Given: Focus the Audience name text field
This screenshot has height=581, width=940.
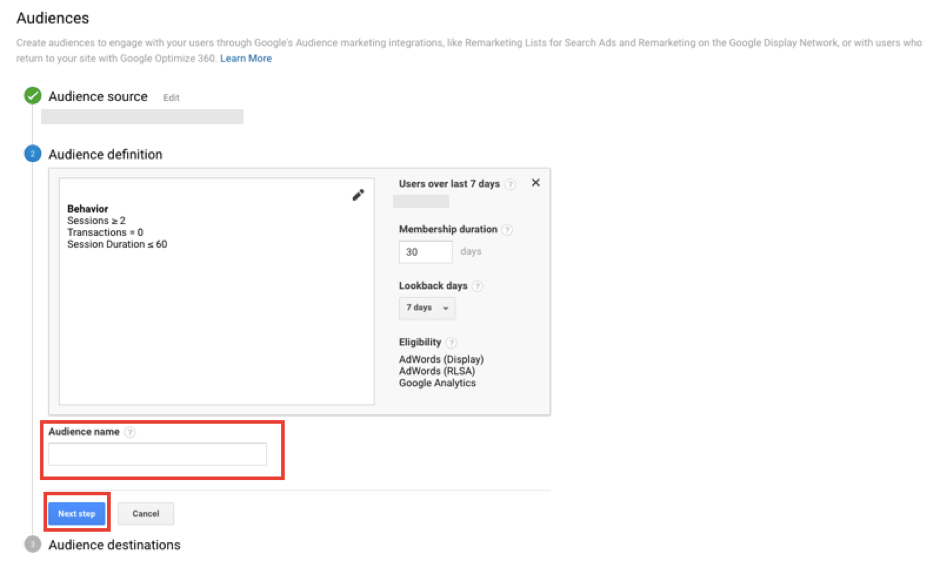Looking at the screenshot, I should [x=157, y=455].
